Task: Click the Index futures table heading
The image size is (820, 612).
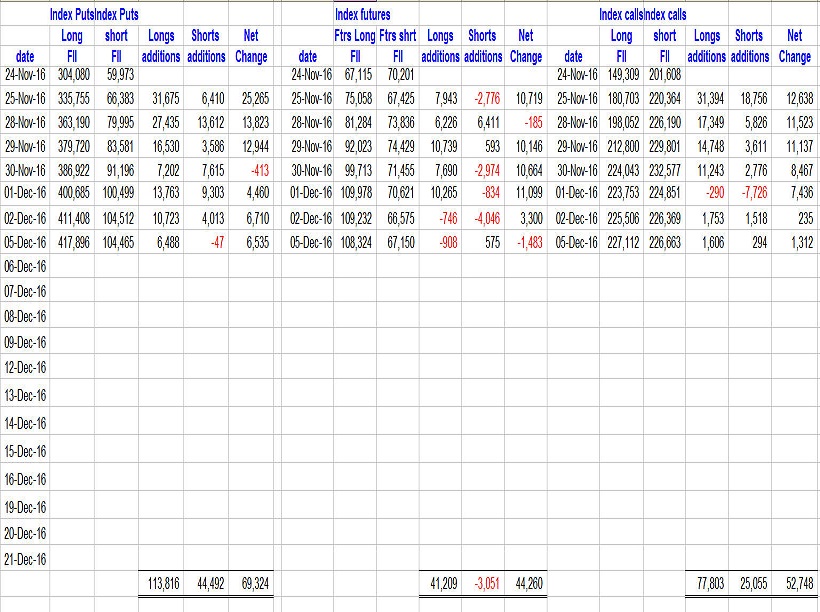Action: [x=363, y=15]
